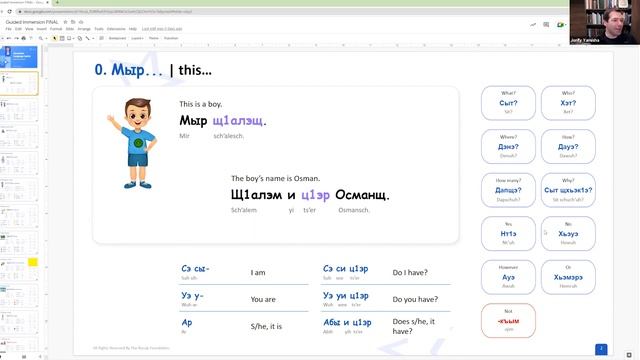Image resolution: width=640 pixels, height=360 pixels.
Task: Star the Guided Immersion FINAL document
Action: (x=65, y=22)
